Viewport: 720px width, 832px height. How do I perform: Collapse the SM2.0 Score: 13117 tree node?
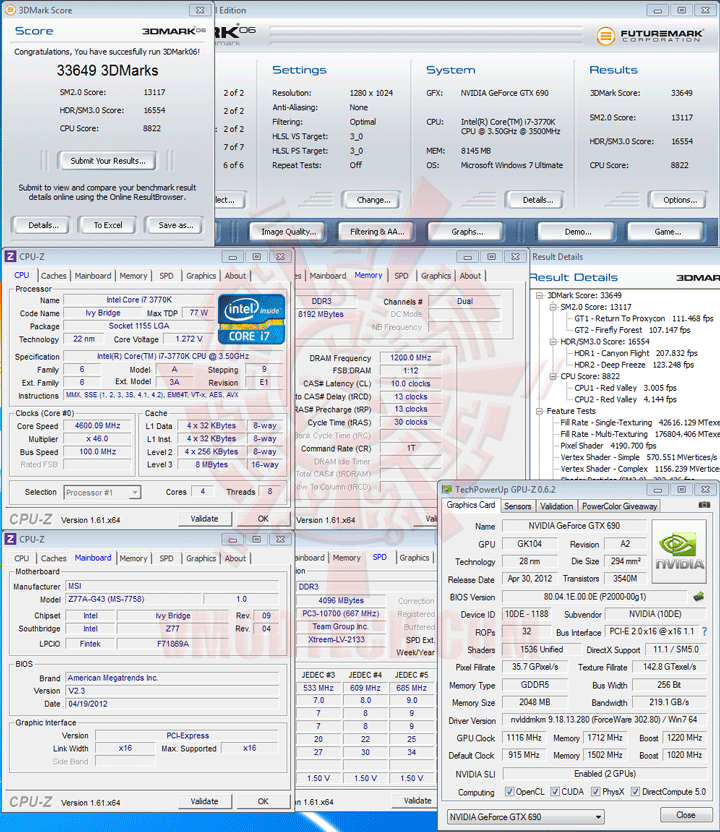point(552,307)
